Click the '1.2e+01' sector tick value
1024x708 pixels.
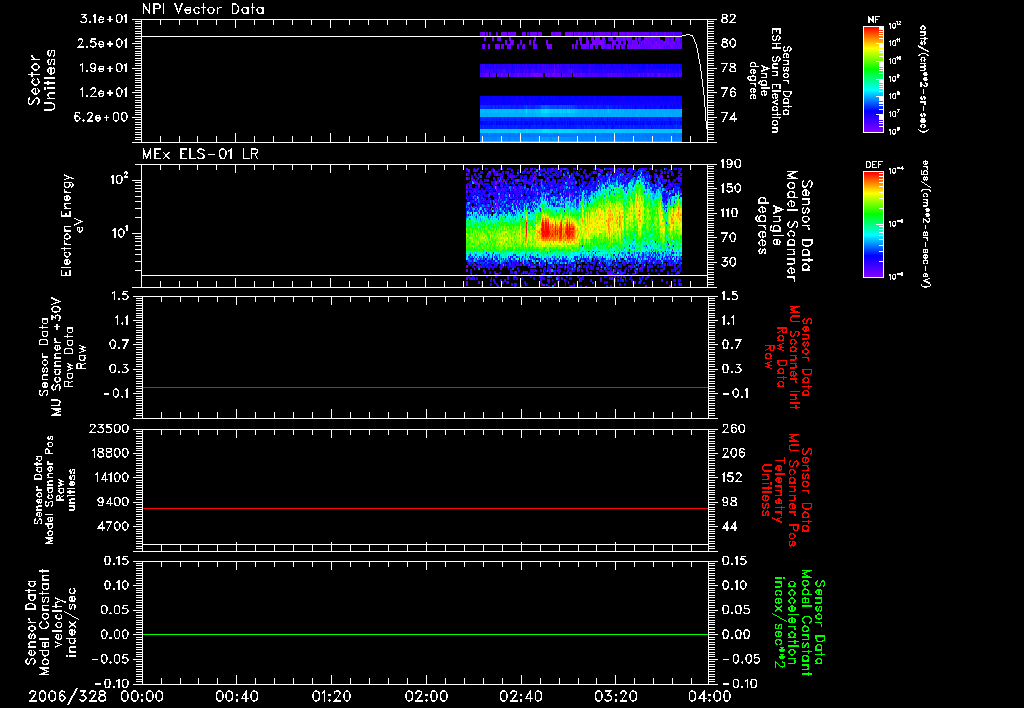(x=104, y=93)
